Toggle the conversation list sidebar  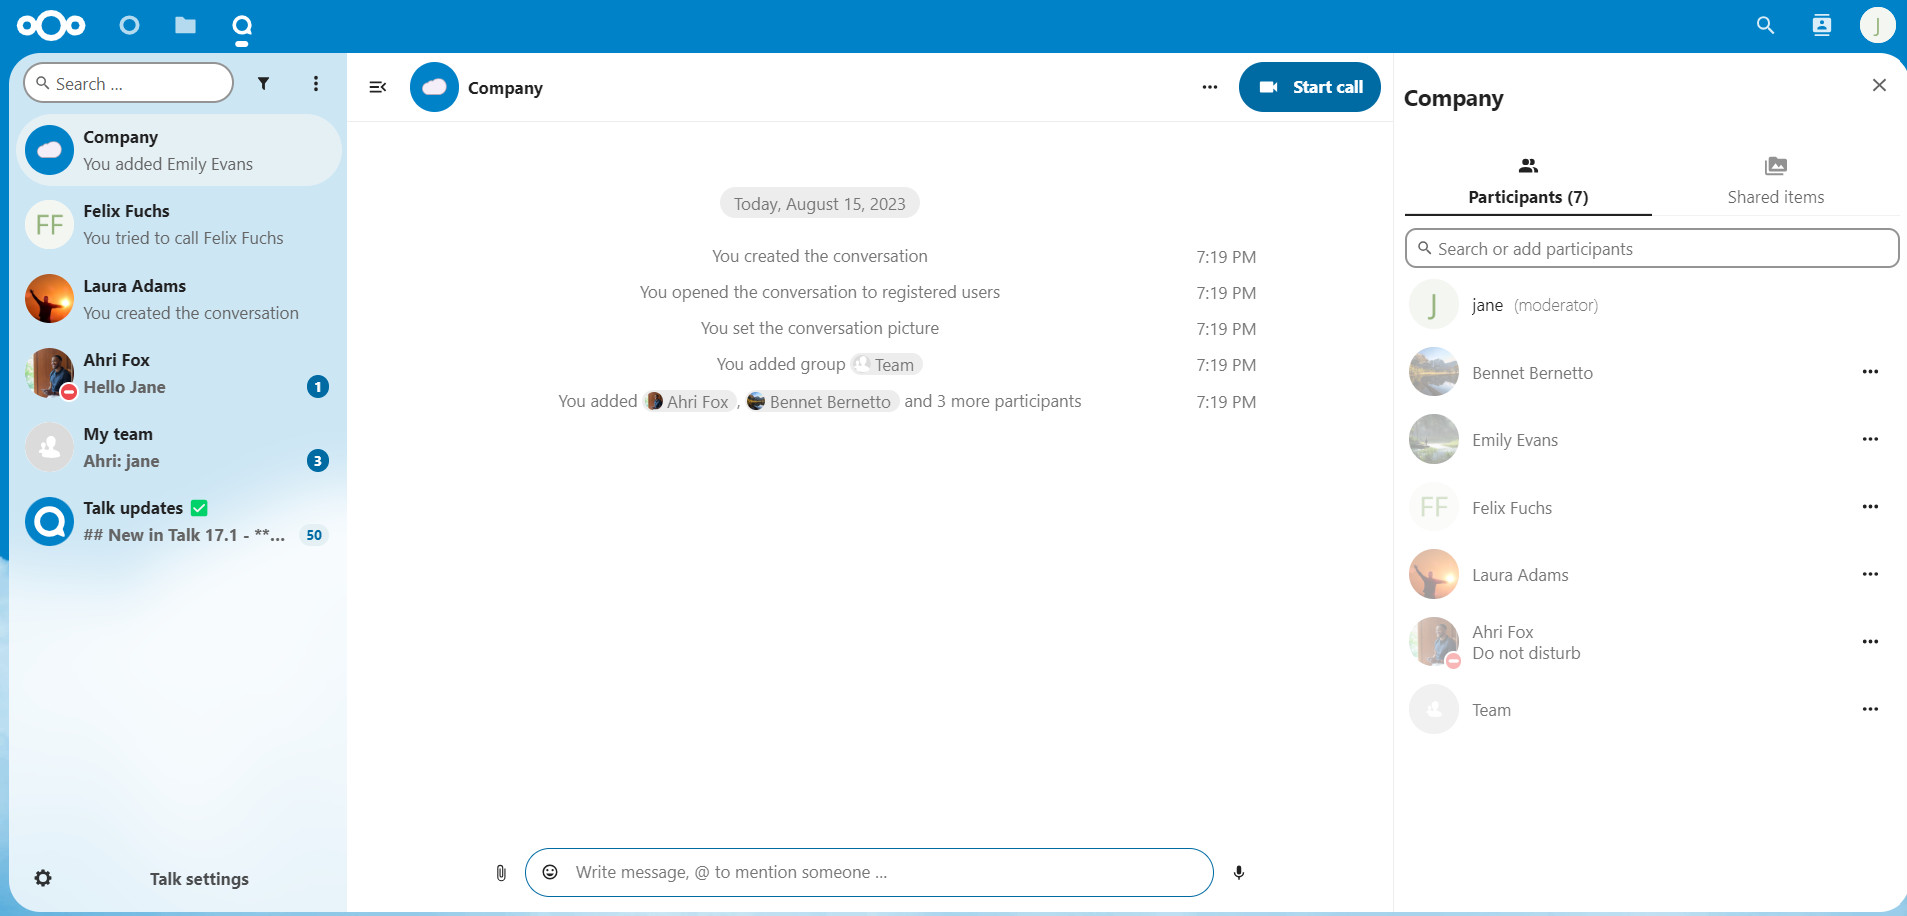coord(378,87)
